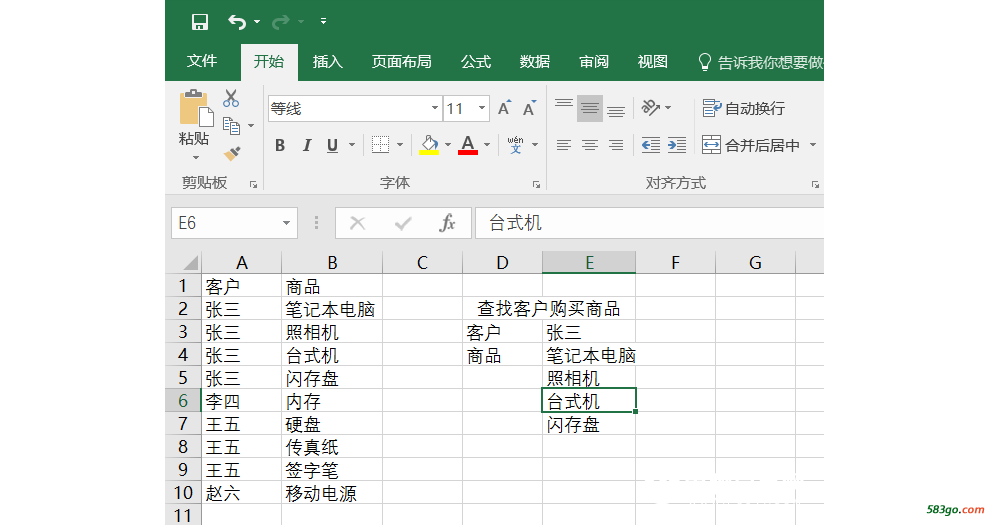
Task: Toggle Center alignment icon
Action: click(590, 146)
